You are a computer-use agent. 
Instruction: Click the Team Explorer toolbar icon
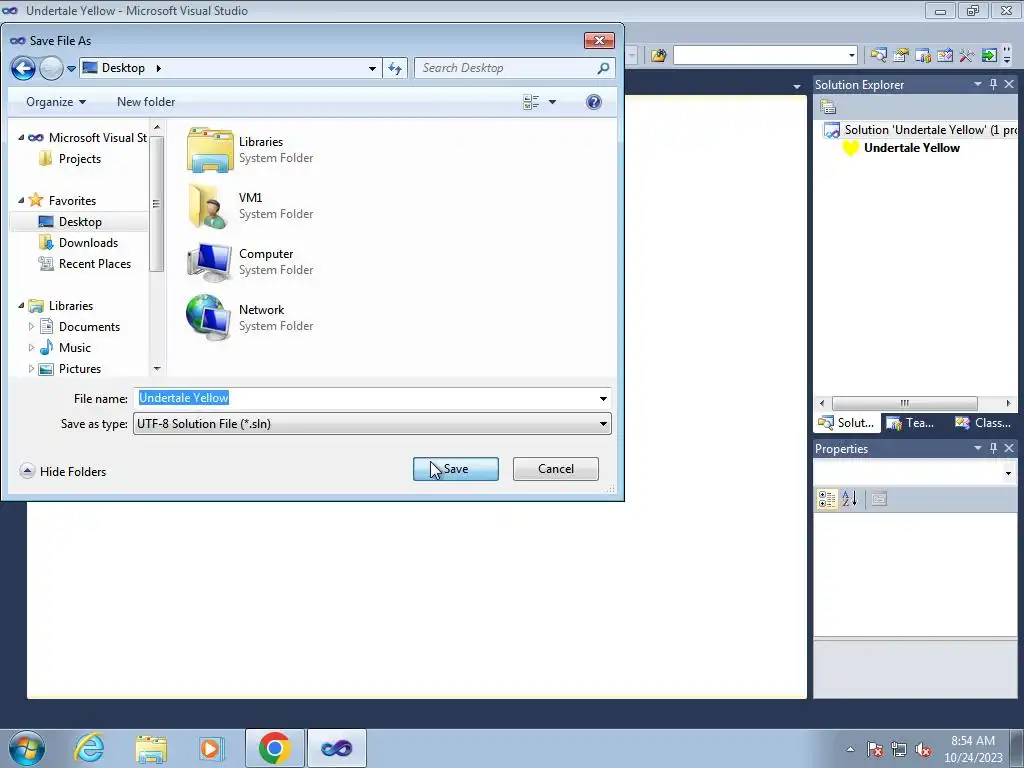point(923,56)
